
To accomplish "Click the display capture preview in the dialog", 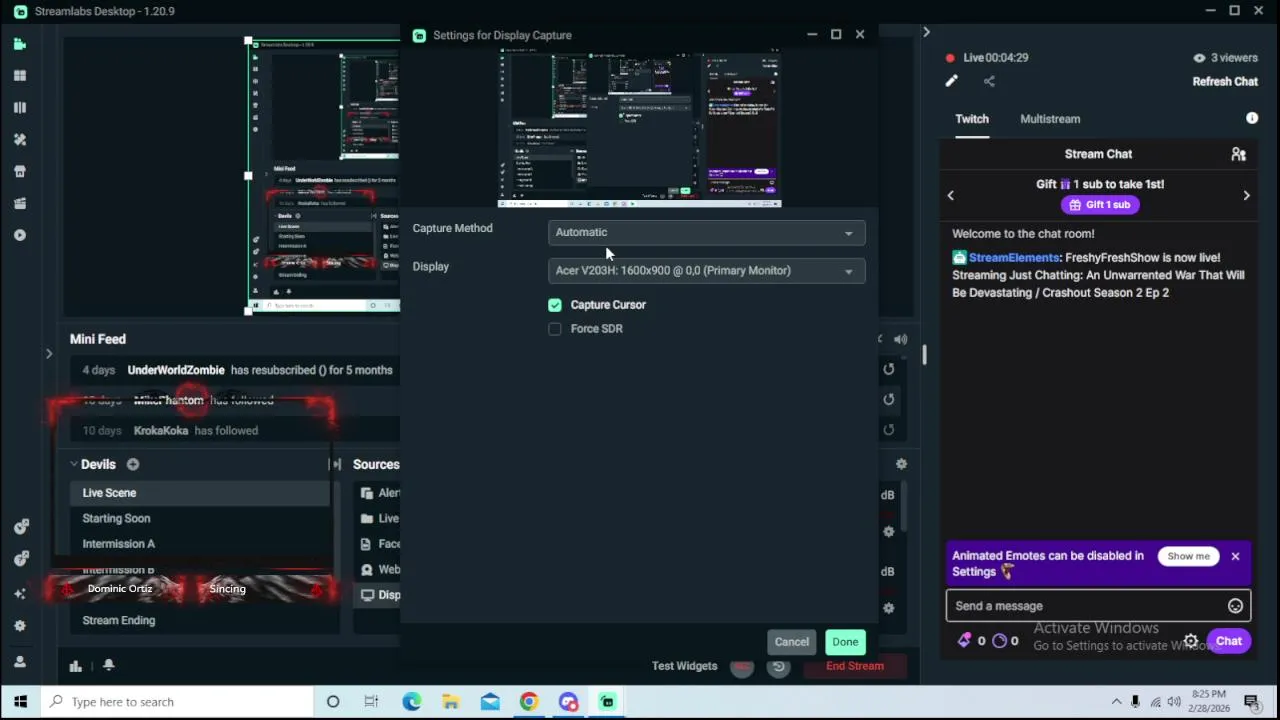I will [x=640, y=130].
